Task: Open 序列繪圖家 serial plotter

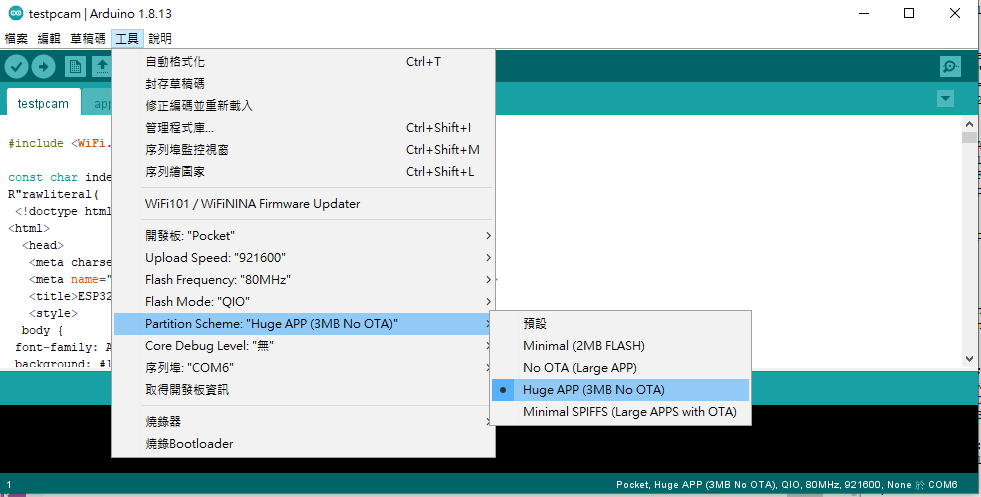Action: pos(303,172)
